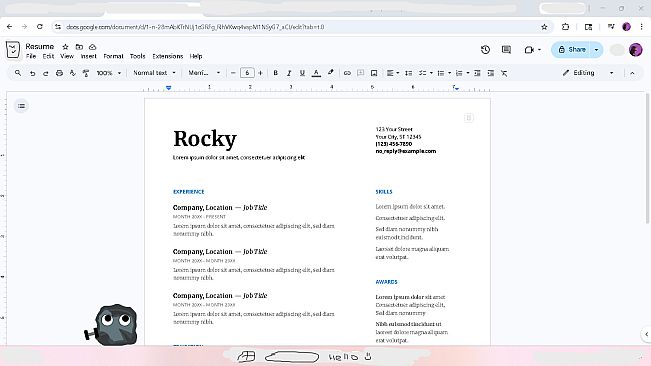Open version history clock icon
The image size is (651, 366).
[x=485, y=50]
